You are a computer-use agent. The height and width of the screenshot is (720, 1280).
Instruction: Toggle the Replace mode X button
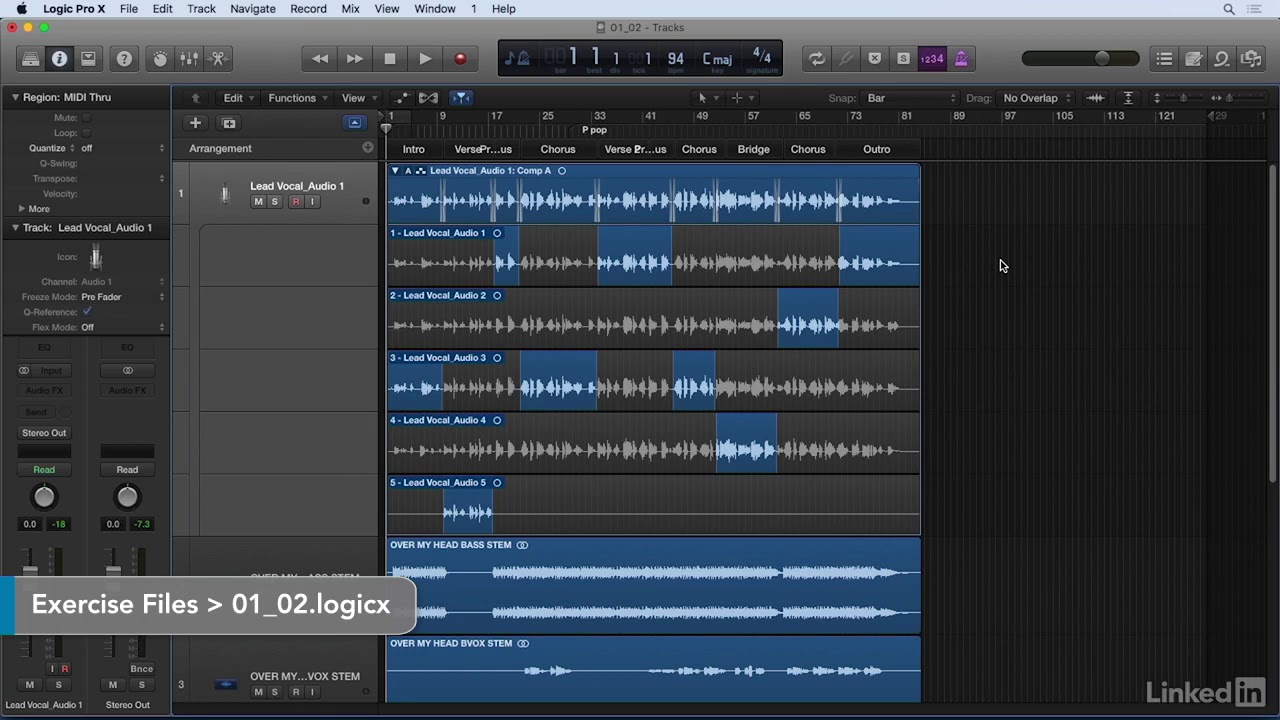click(x=875, y=59)
